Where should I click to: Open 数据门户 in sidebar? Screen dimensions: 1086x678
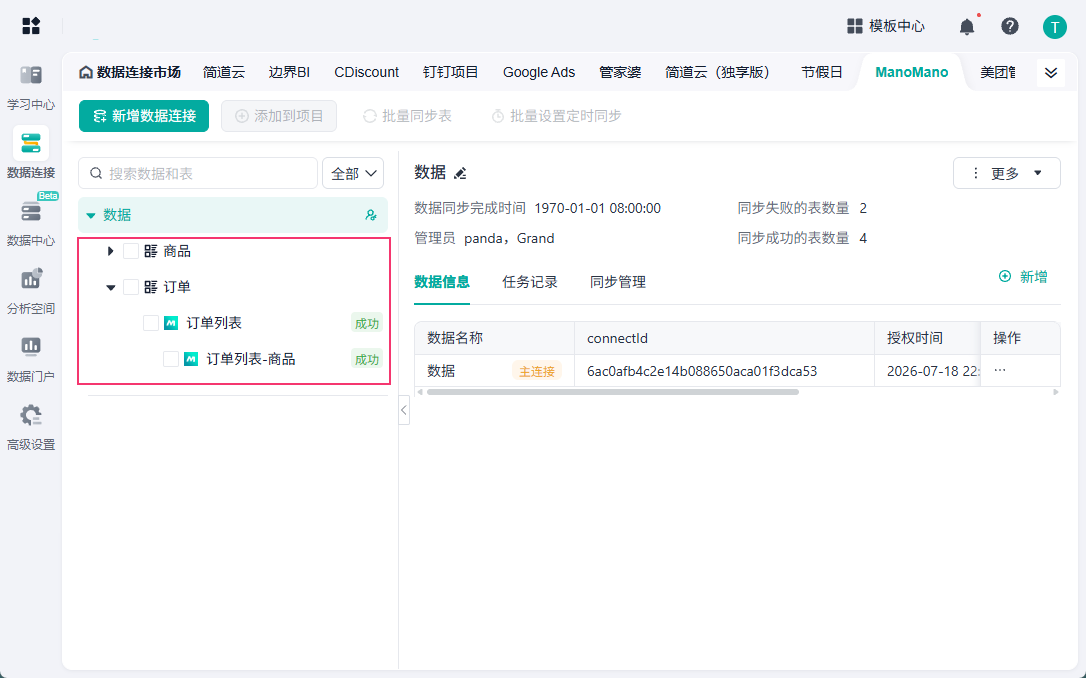coord(30,357)
